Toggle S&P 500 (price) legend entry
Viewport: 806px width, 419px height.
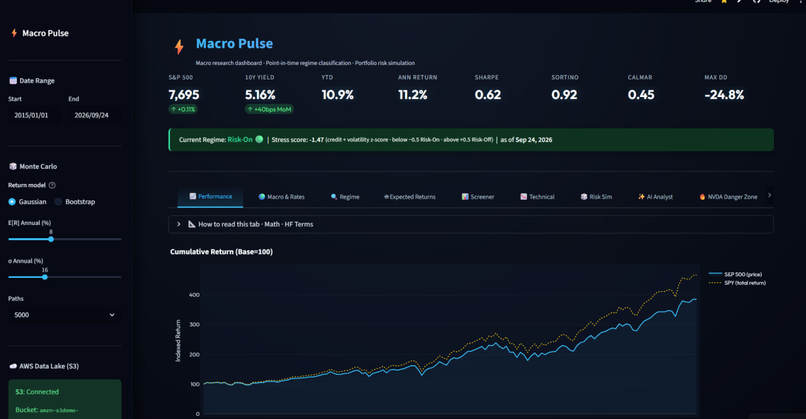(735, 274)
